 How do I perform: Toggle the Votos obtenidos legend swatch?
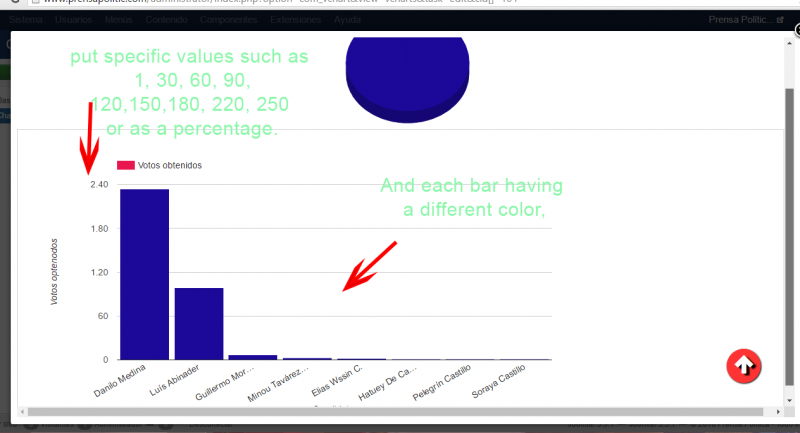click(x=126, y=165)
